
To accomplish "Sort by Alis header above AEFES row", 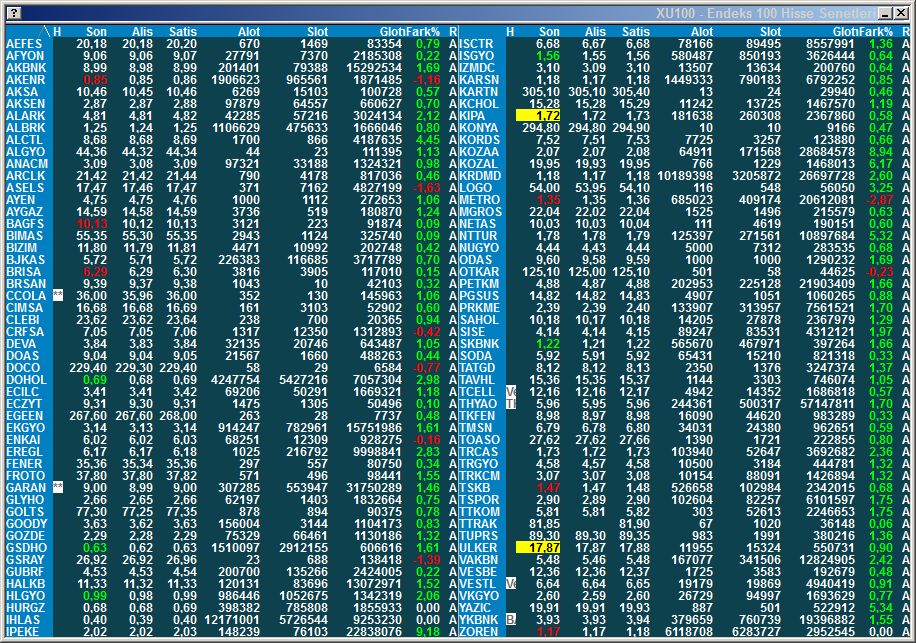I will point(142,32).
